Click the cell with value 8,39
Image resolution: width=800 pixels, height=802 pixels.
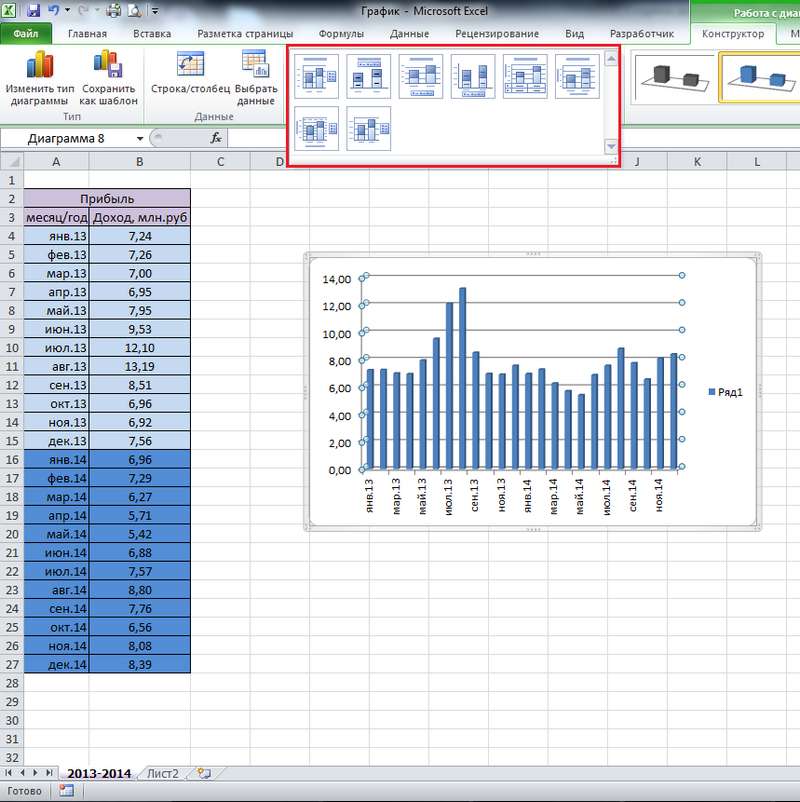point(140,664)
